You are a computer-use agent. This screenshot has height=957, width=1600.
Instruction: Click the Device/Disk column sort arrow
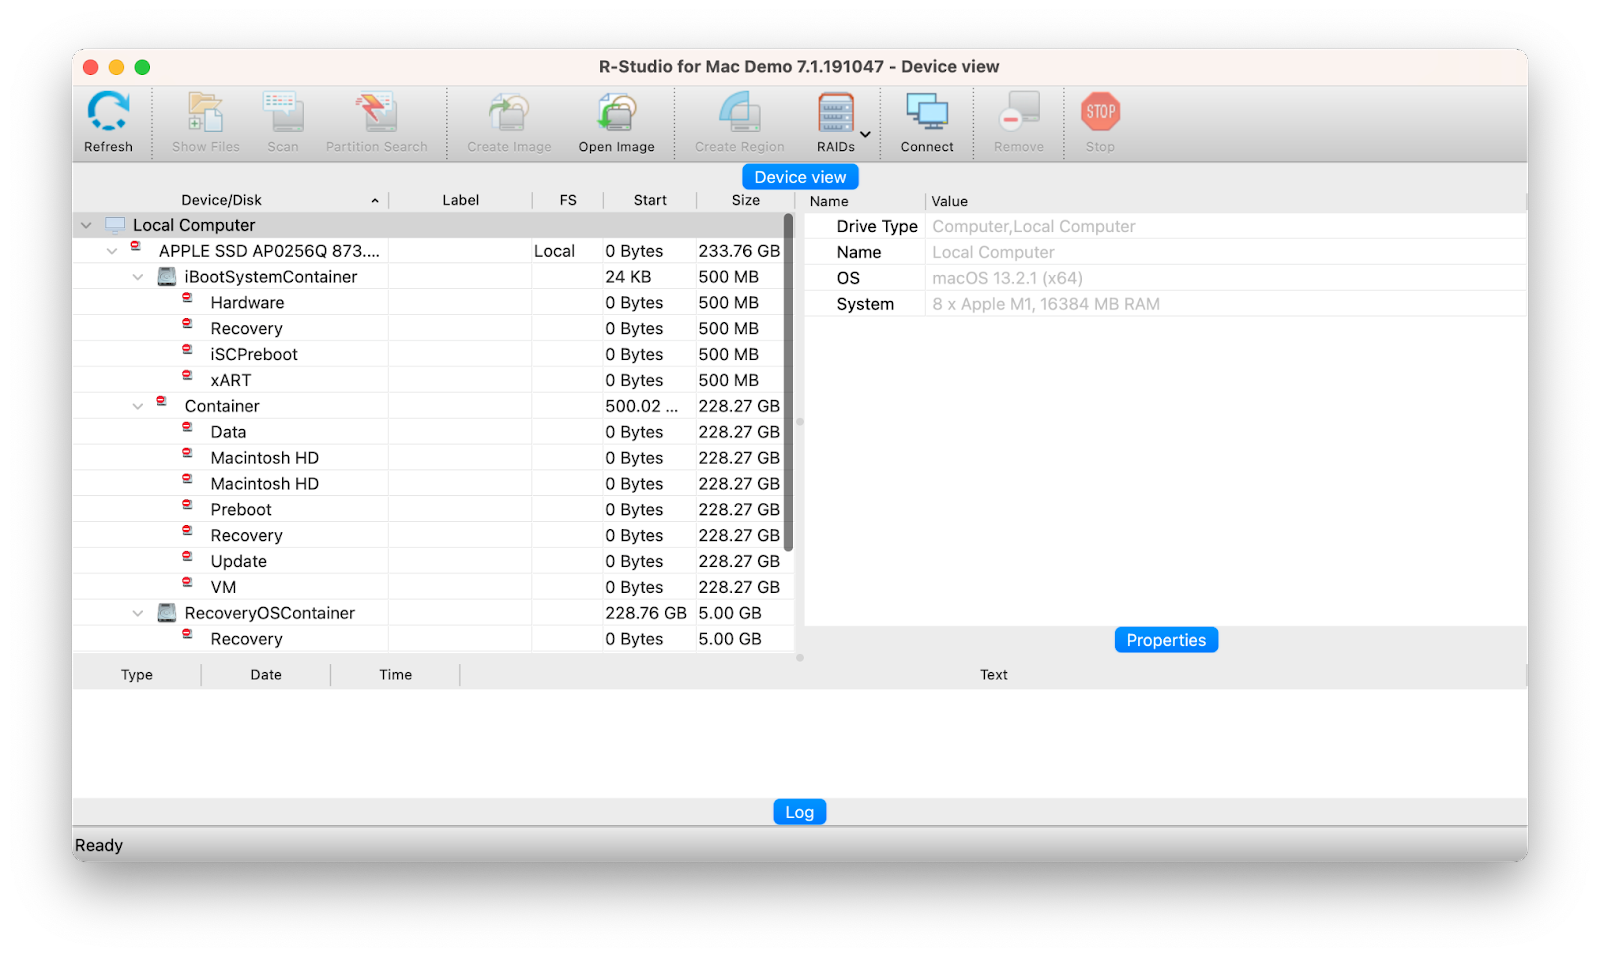(x=375, y=199)
